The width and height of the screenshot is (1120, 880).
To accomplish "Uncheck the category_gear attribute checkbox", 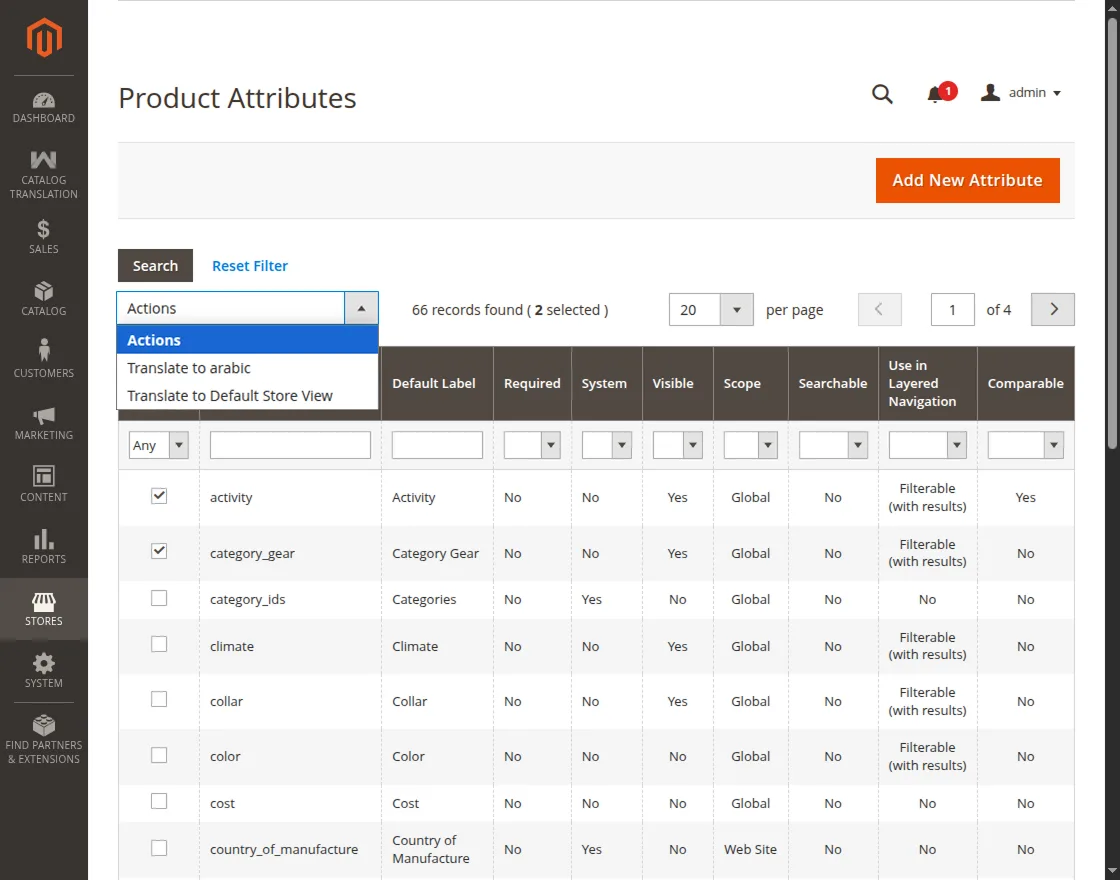I will pyautogui.click(x=159, y=551).
